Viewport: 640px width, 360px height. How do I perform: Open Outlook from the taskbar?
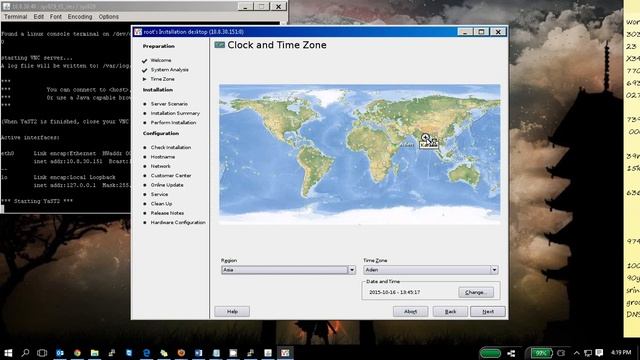tap(60, 353)
